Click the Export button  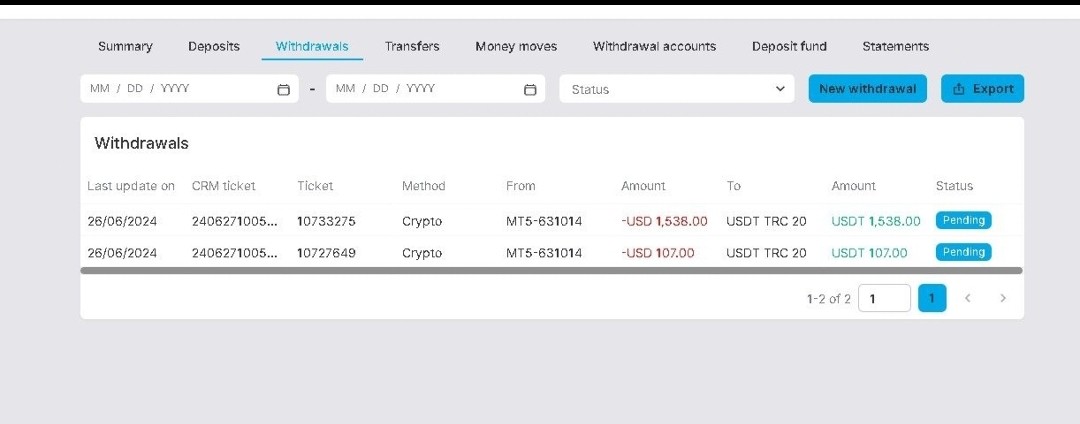click(982, 89)
